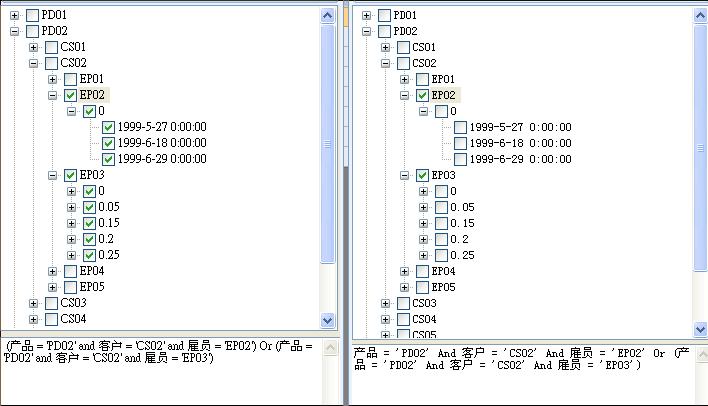Uncheck the EP02 checkbox in left tree
Image resolution: width=708 pixels, height=406 pixels.
70,95
